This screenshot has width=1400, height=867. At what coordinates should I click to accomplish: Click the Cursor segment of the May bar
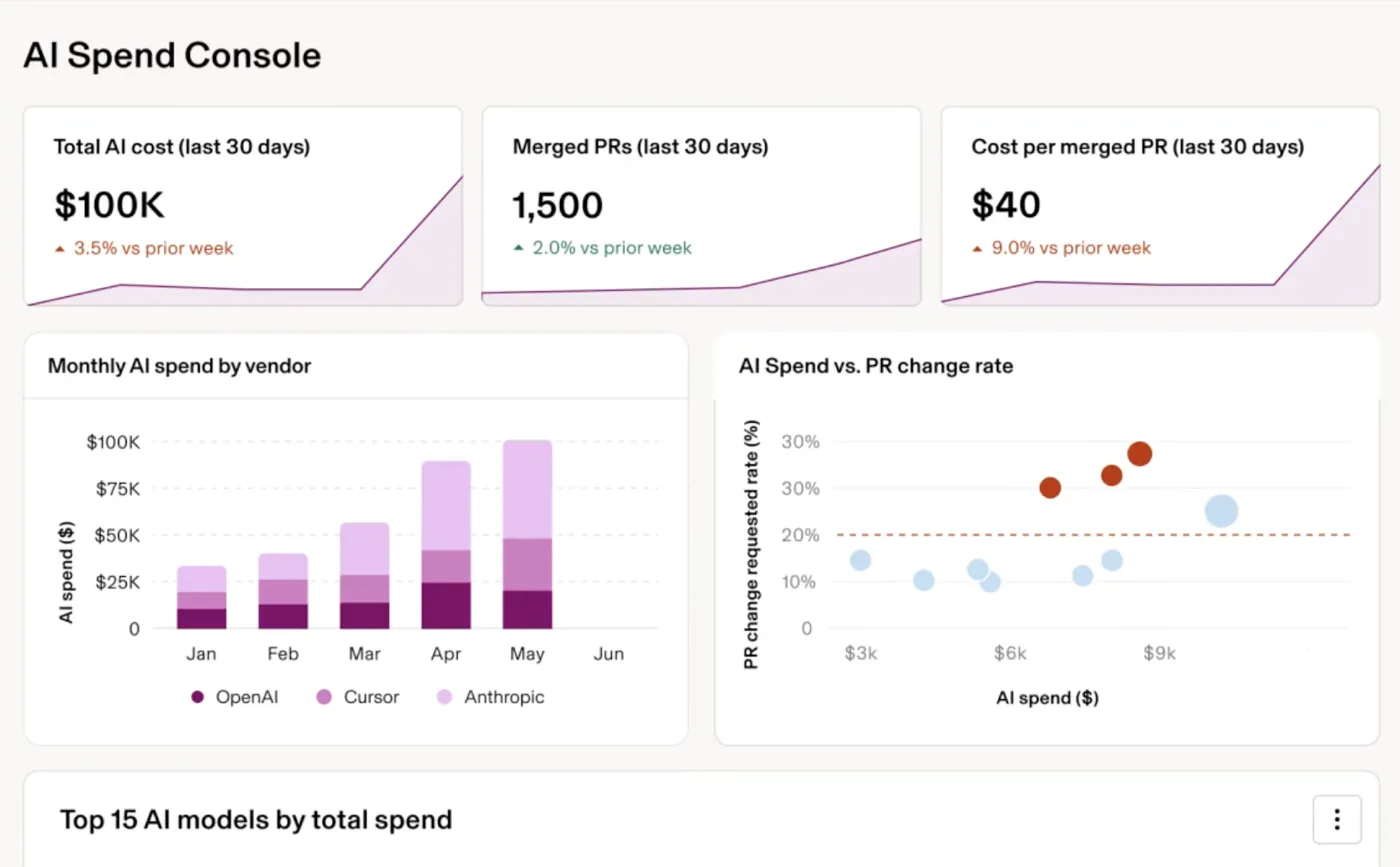[x=527, y=564]
